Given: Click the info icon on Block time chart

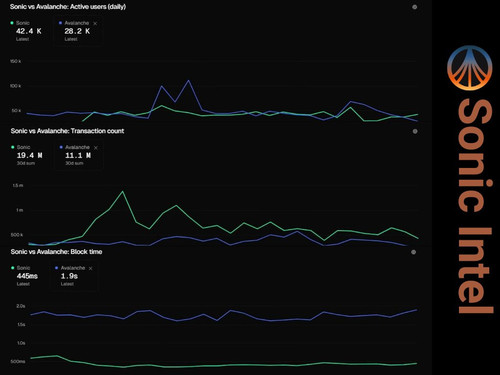Looking at the screenshot, I should (414, 252).
